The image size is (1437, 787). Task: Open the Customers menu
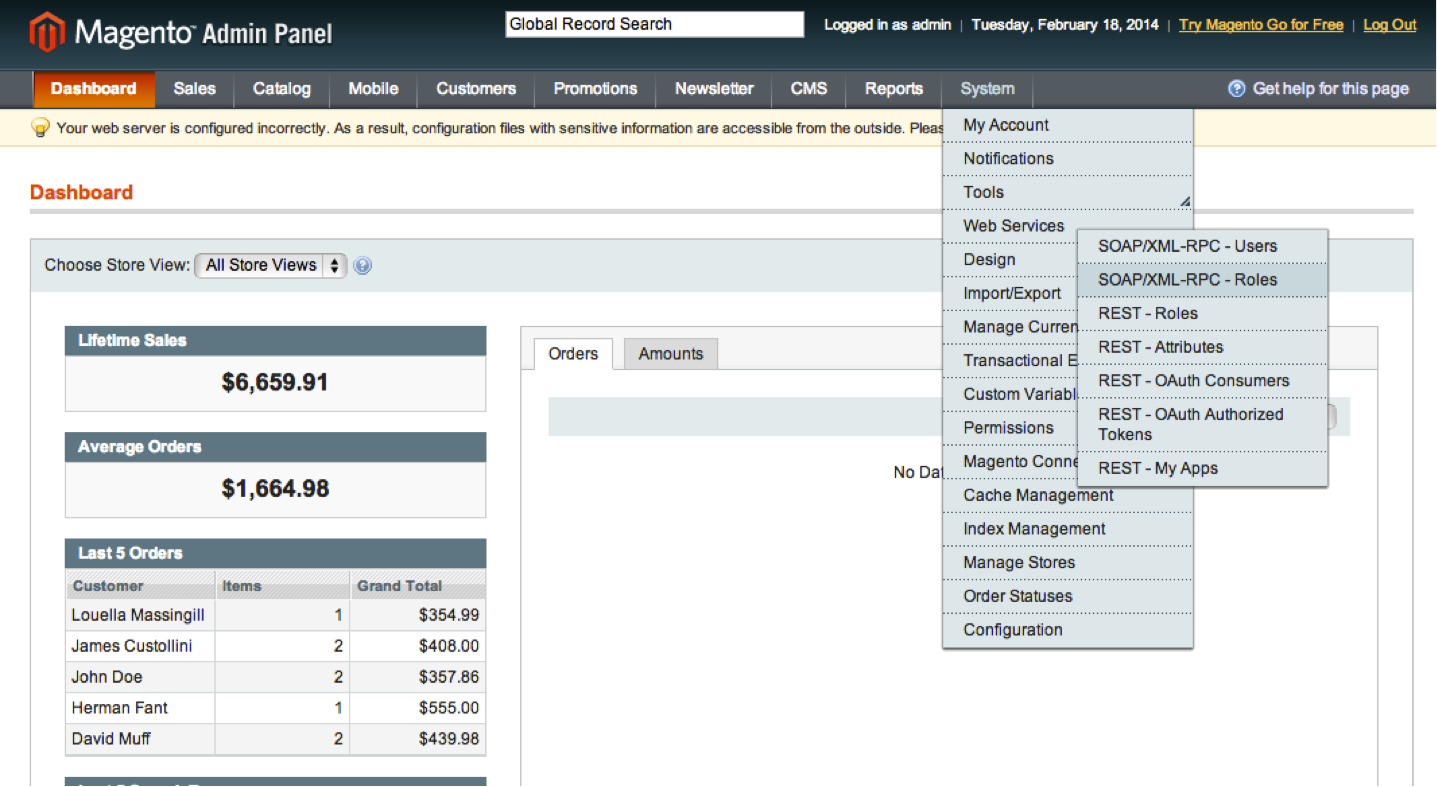[x=476, y=89]
